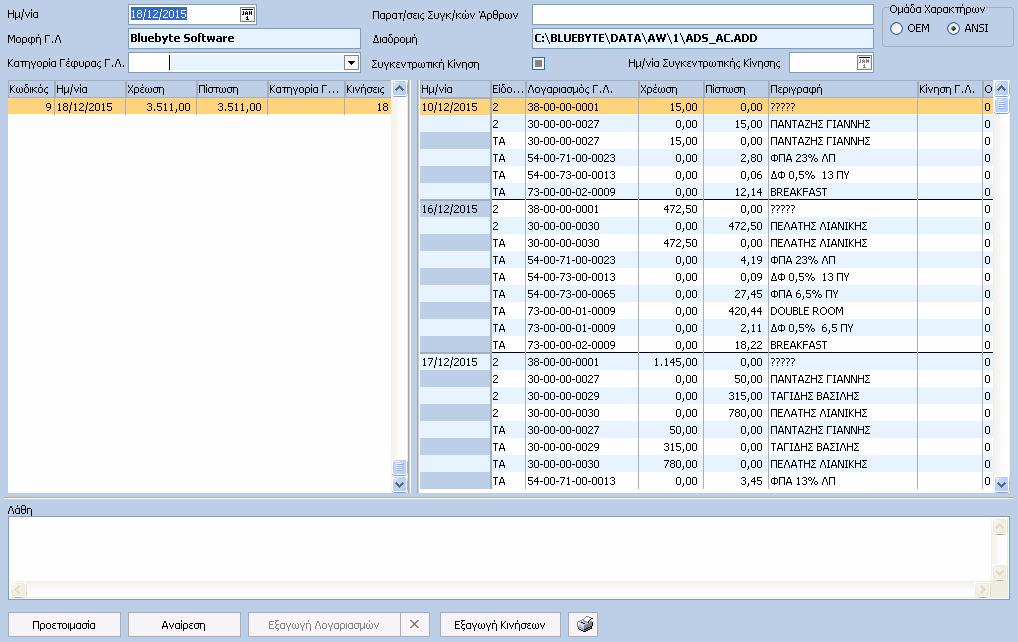Click left table Κατηγορία Γ... column header
The height and width of the screenshot is (642, 1018).
click(306, 89)
